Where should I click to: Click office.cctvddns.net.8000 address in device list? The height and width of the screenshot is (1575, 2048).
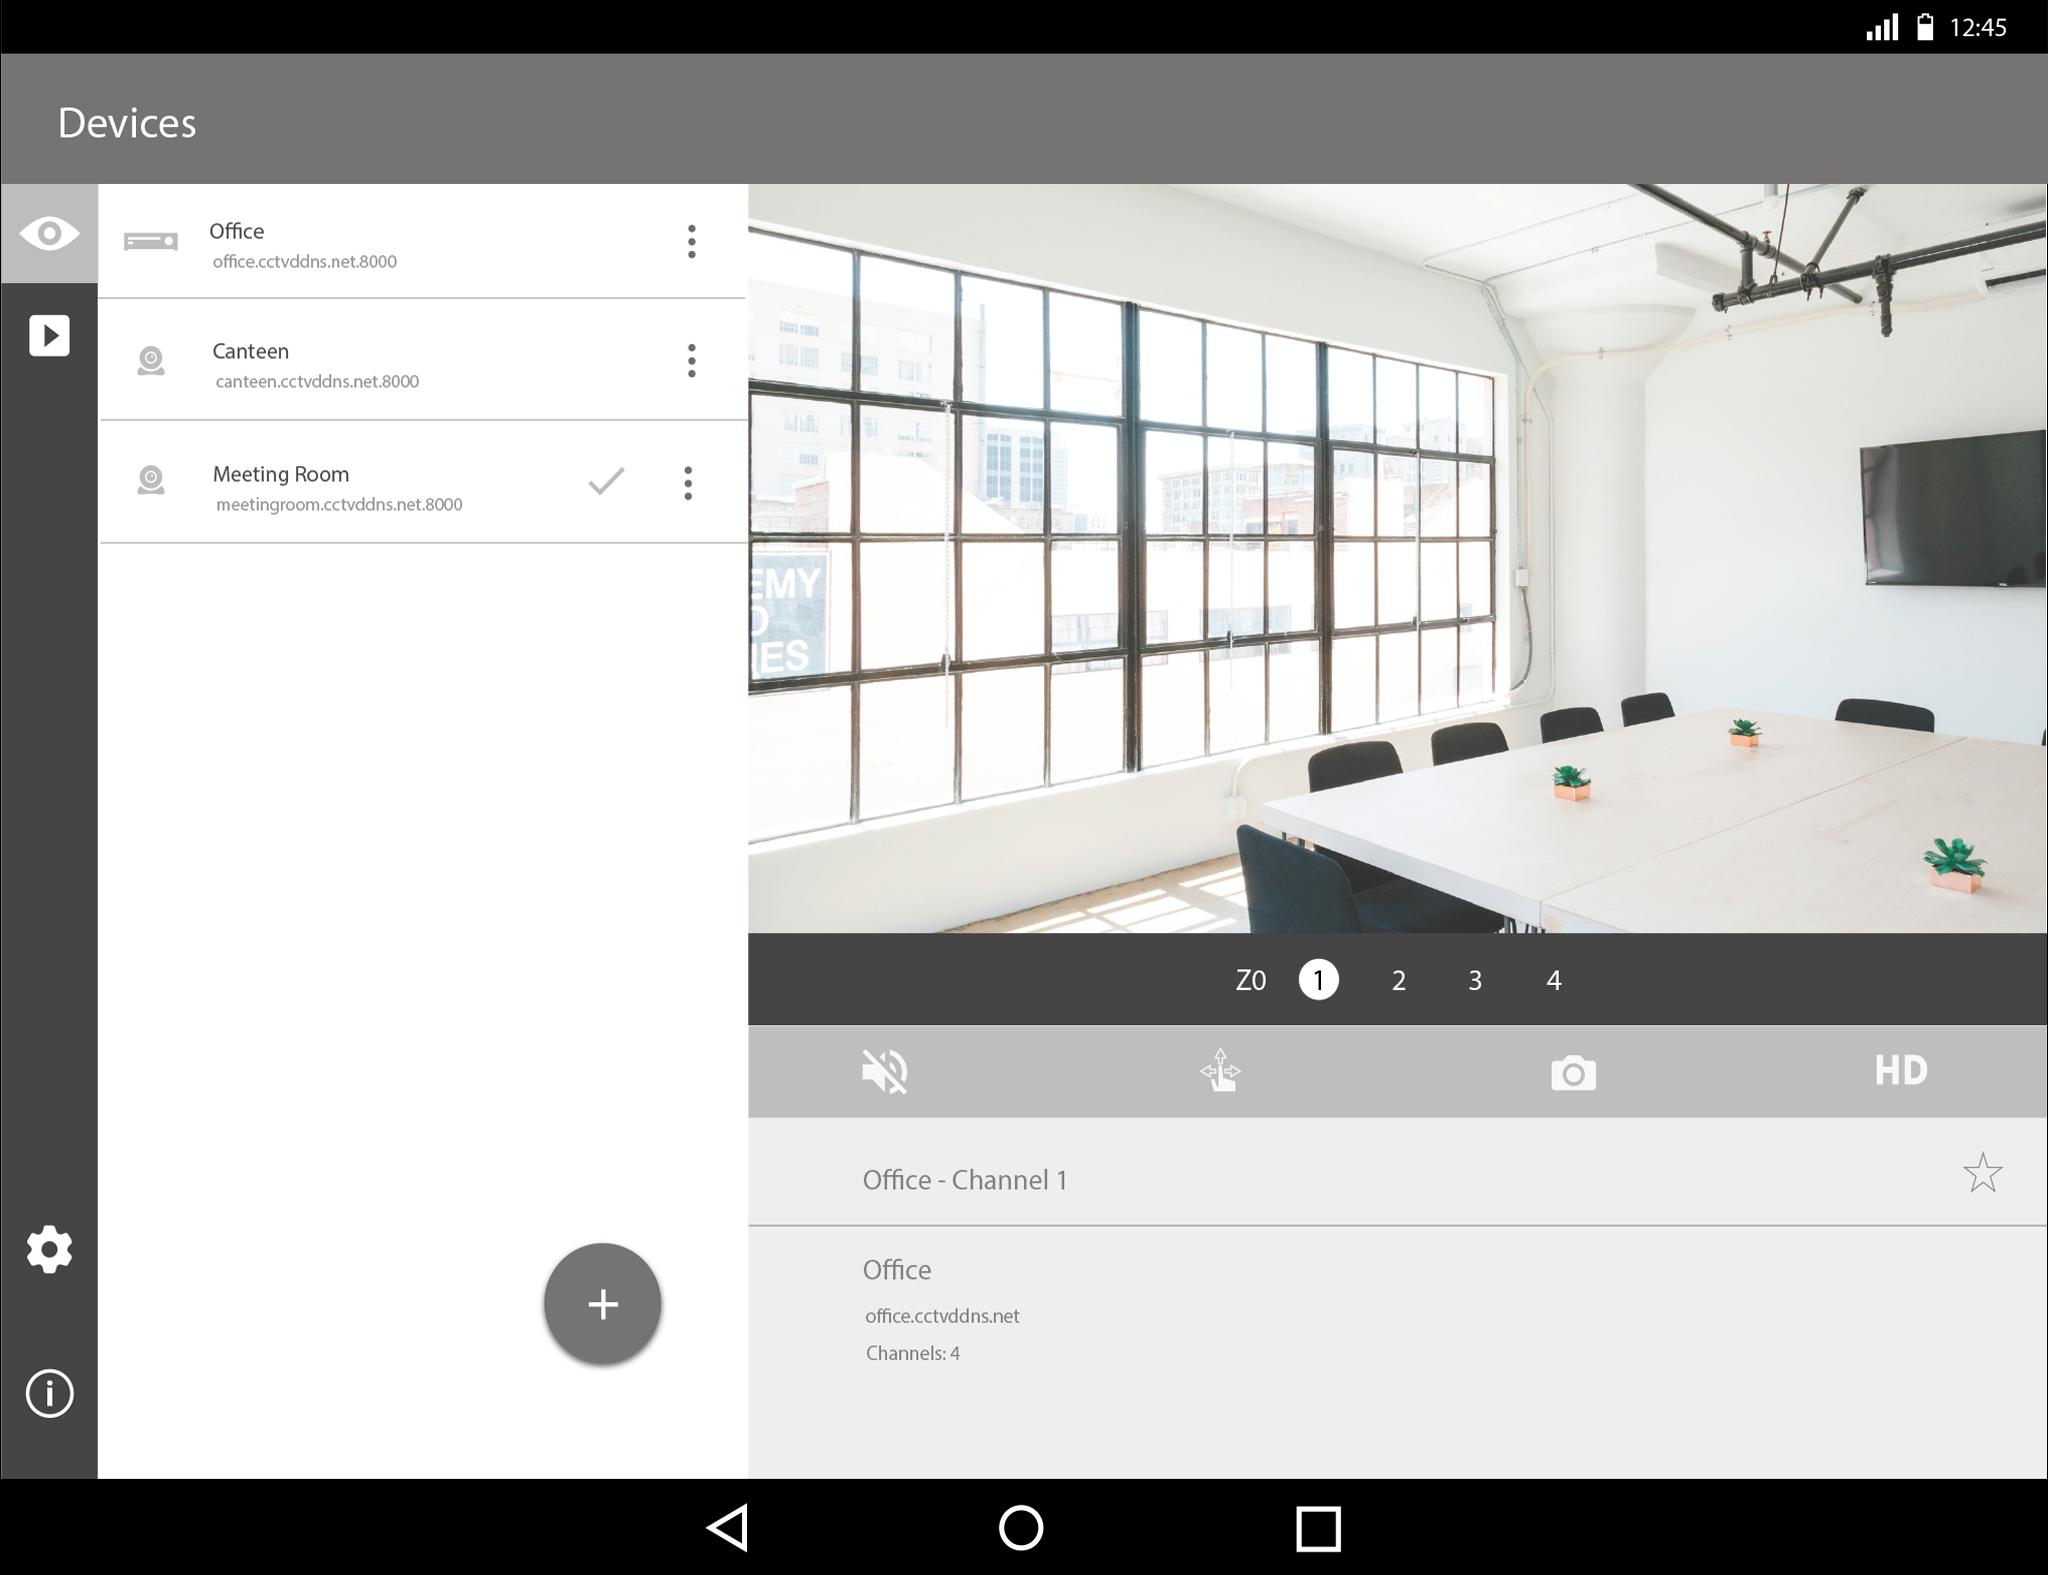305,262
